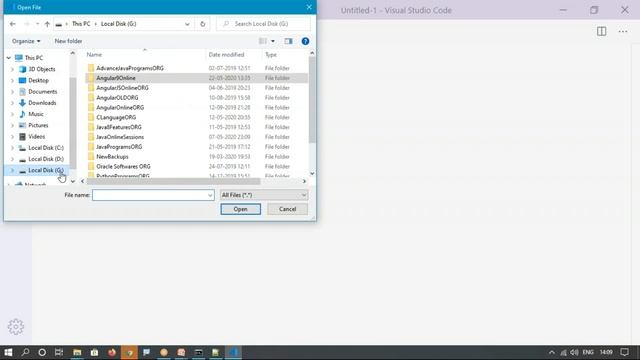Change view layout icon

point(263,41)
